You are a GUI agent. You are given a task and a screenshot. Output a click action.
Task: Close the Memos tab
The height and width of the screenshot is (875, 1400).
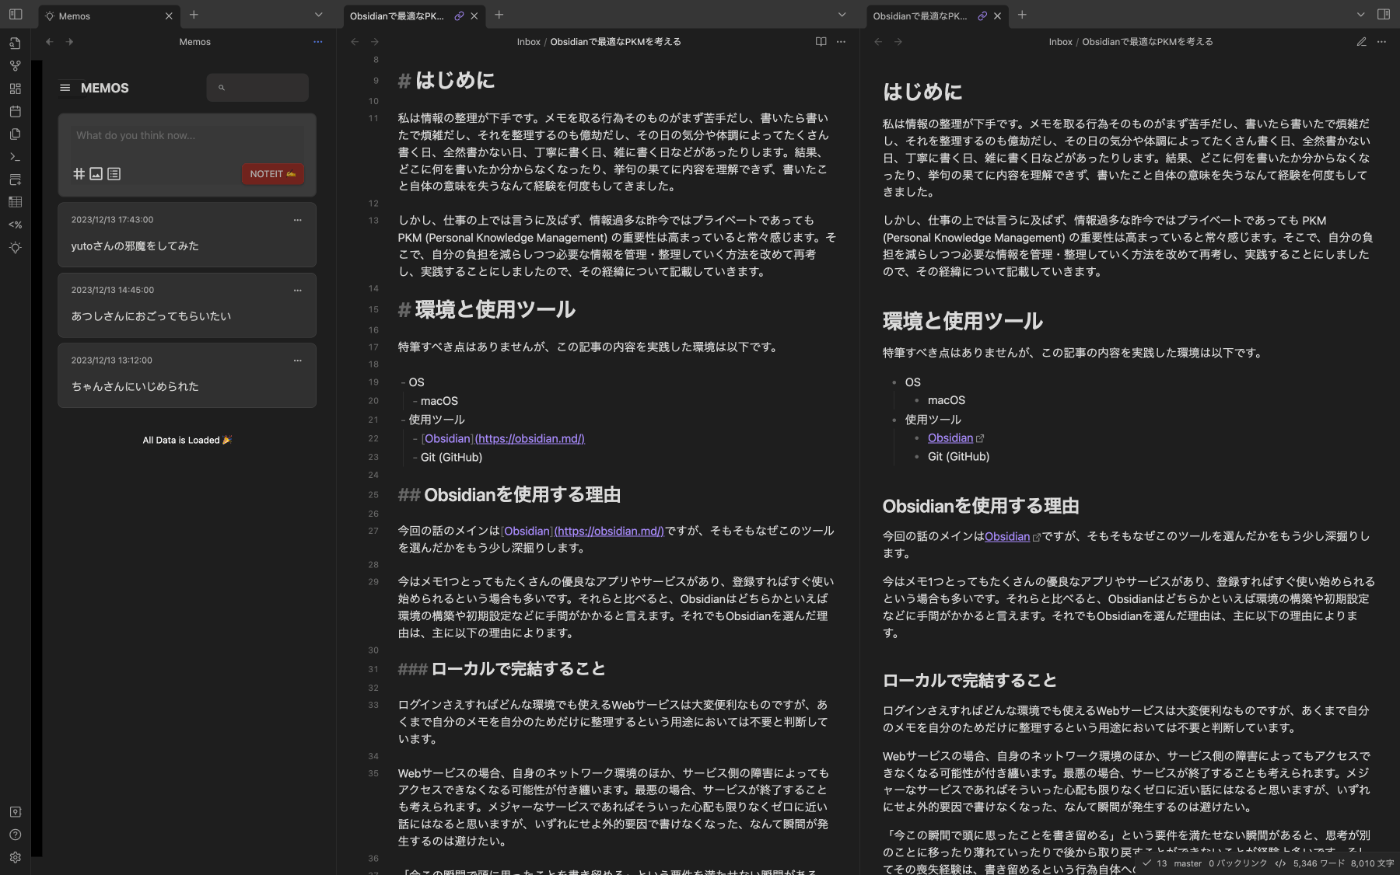coord(168,16)
